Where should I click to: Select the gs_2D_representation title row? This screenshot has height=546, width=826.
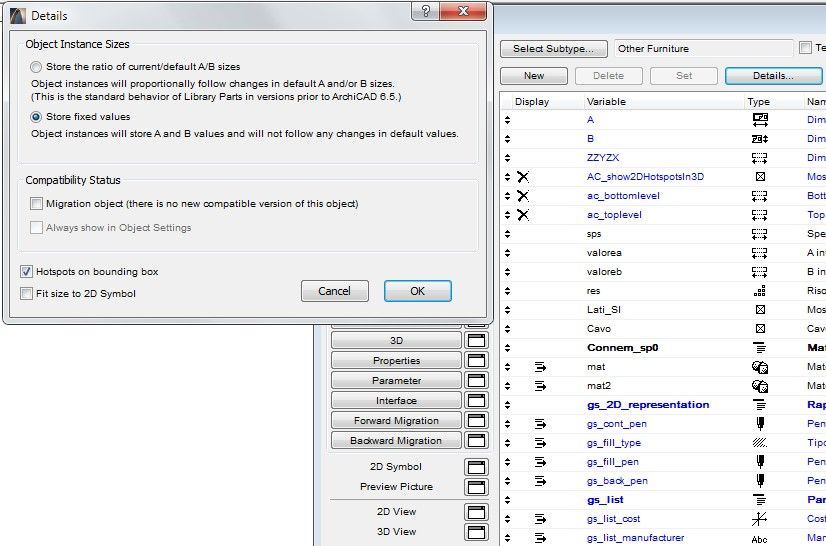tap(648, 405)
